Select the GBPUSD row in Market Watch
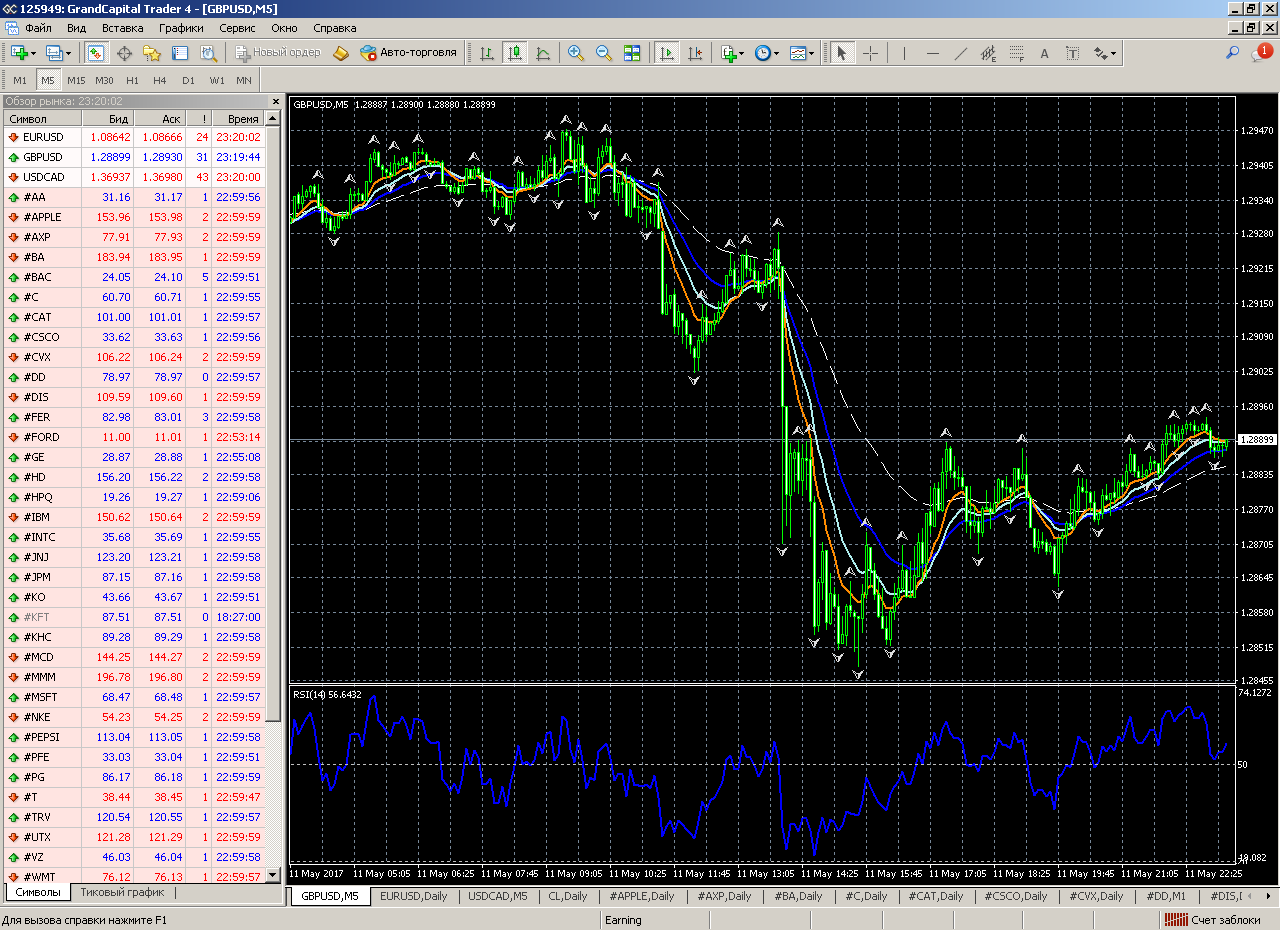This screenshot has width=1280, height=930. pos(134,157)
